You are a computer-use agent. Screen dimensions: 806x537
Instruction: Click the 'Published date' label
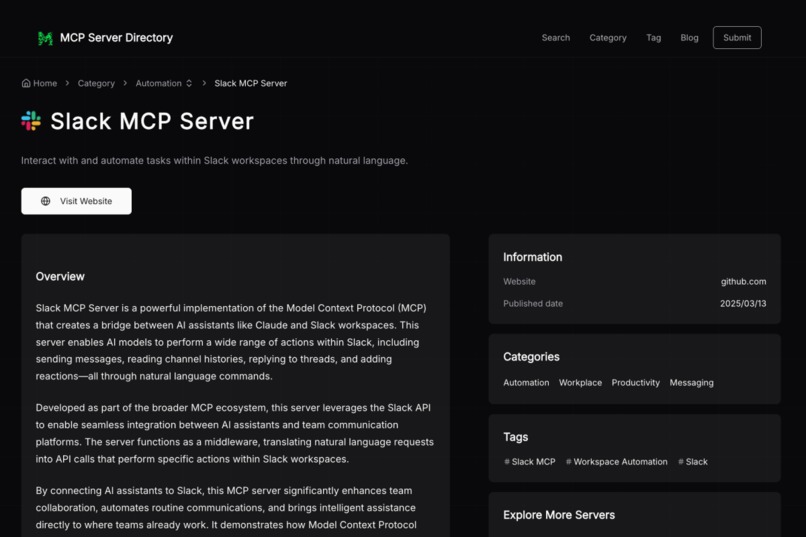[x=533, y=304]
